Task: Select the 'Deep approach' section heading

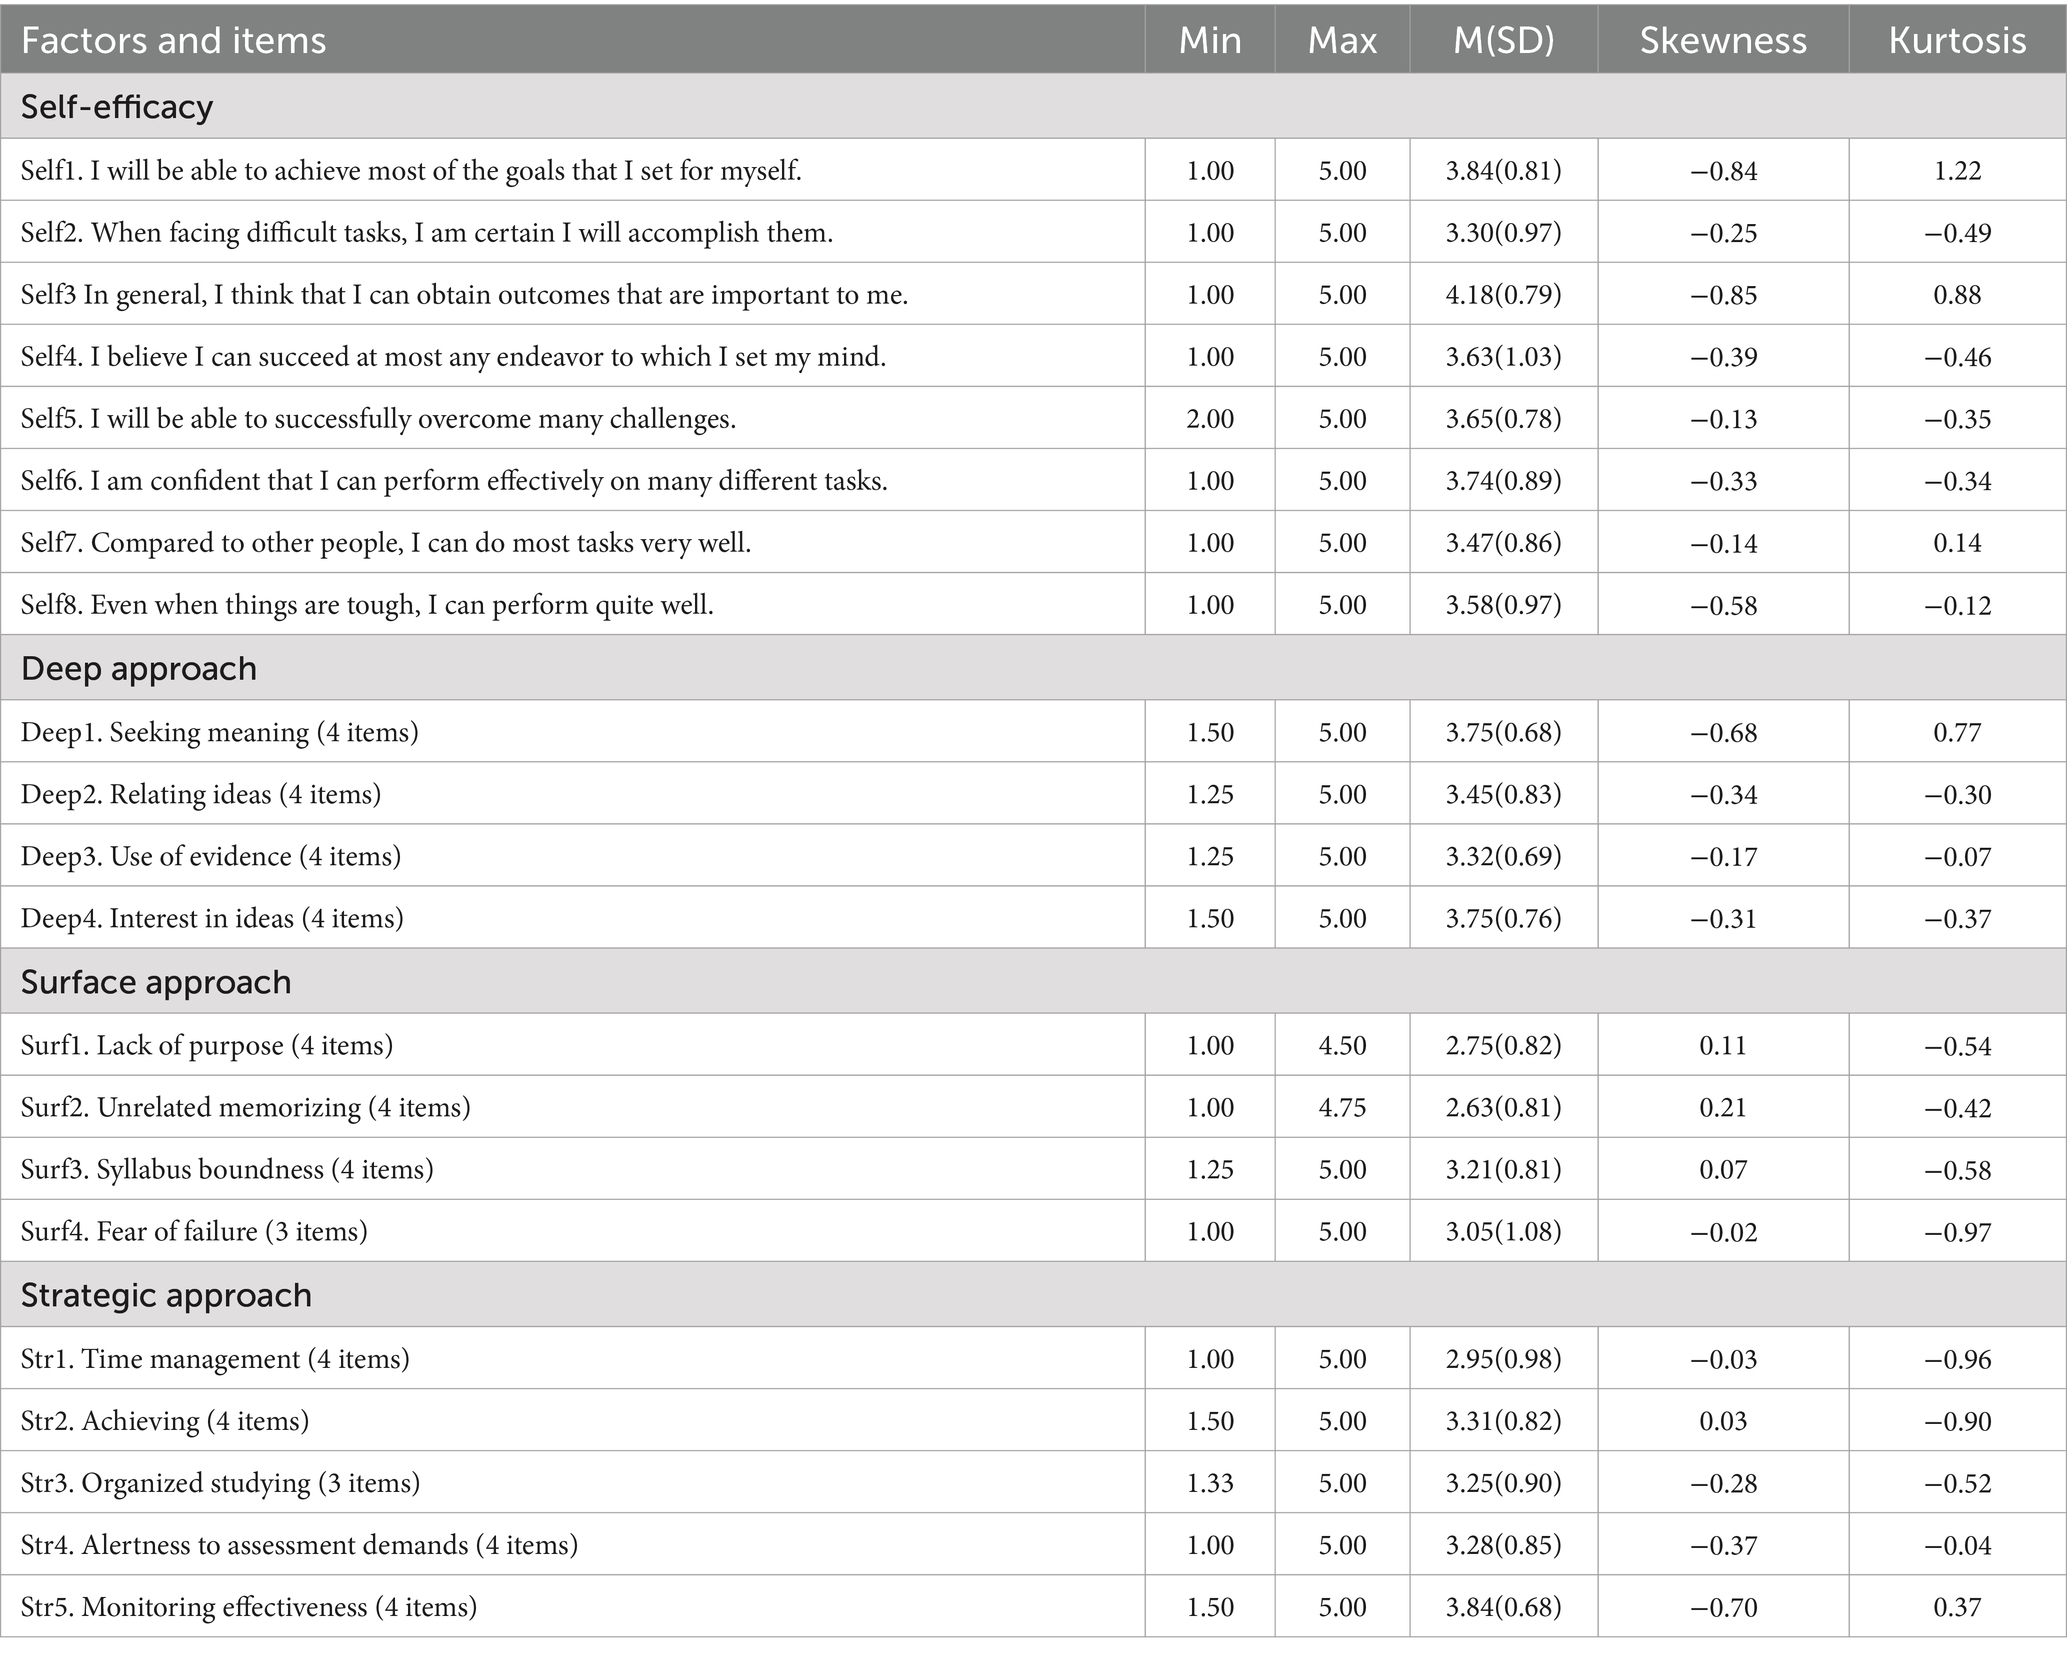Action: pyautogui.click(x=139, y=668)
